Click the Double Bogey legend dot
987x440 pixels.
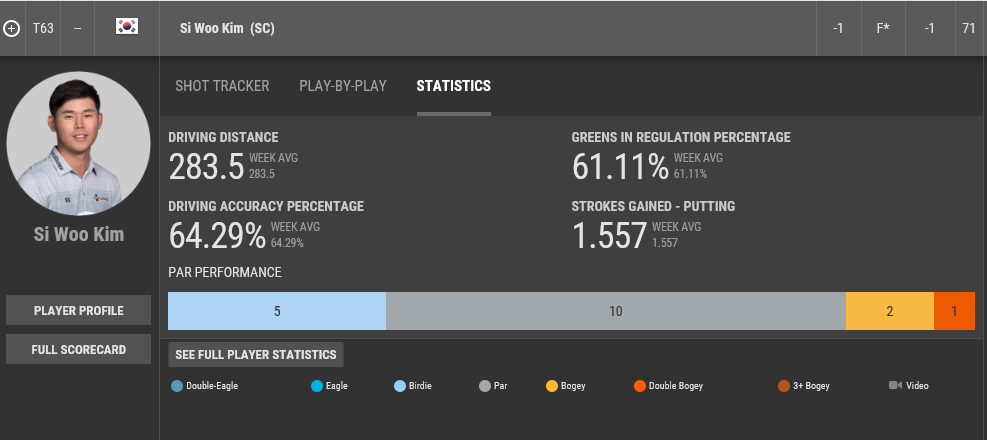640,385
